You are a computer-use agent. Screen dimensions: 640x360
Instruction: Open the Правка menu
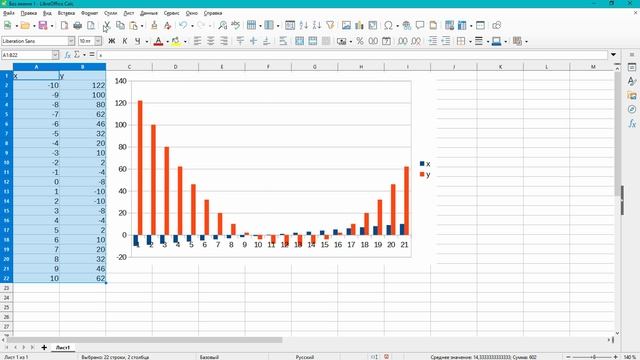[29, 13]
